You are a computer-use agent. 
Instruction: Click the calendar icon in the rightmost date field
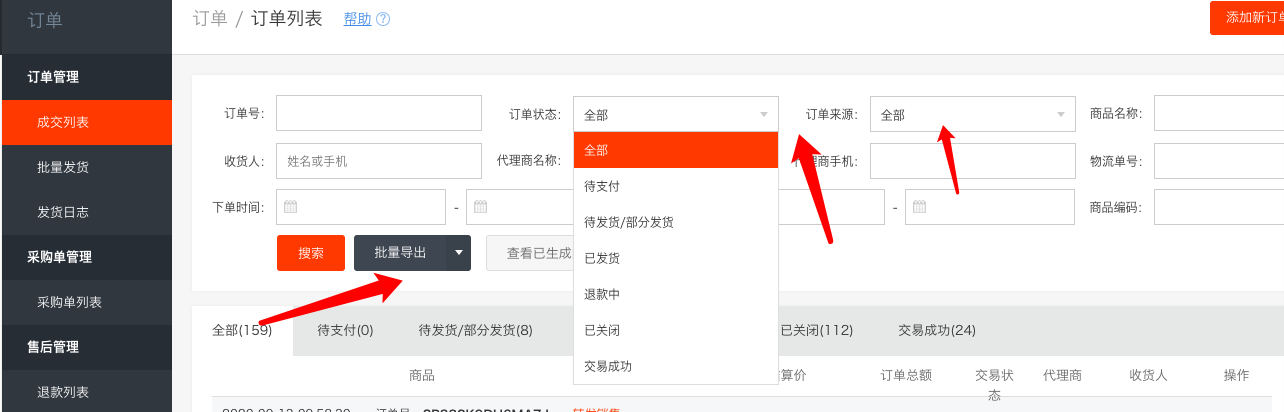pyautogui.click(x=919, y=207)
